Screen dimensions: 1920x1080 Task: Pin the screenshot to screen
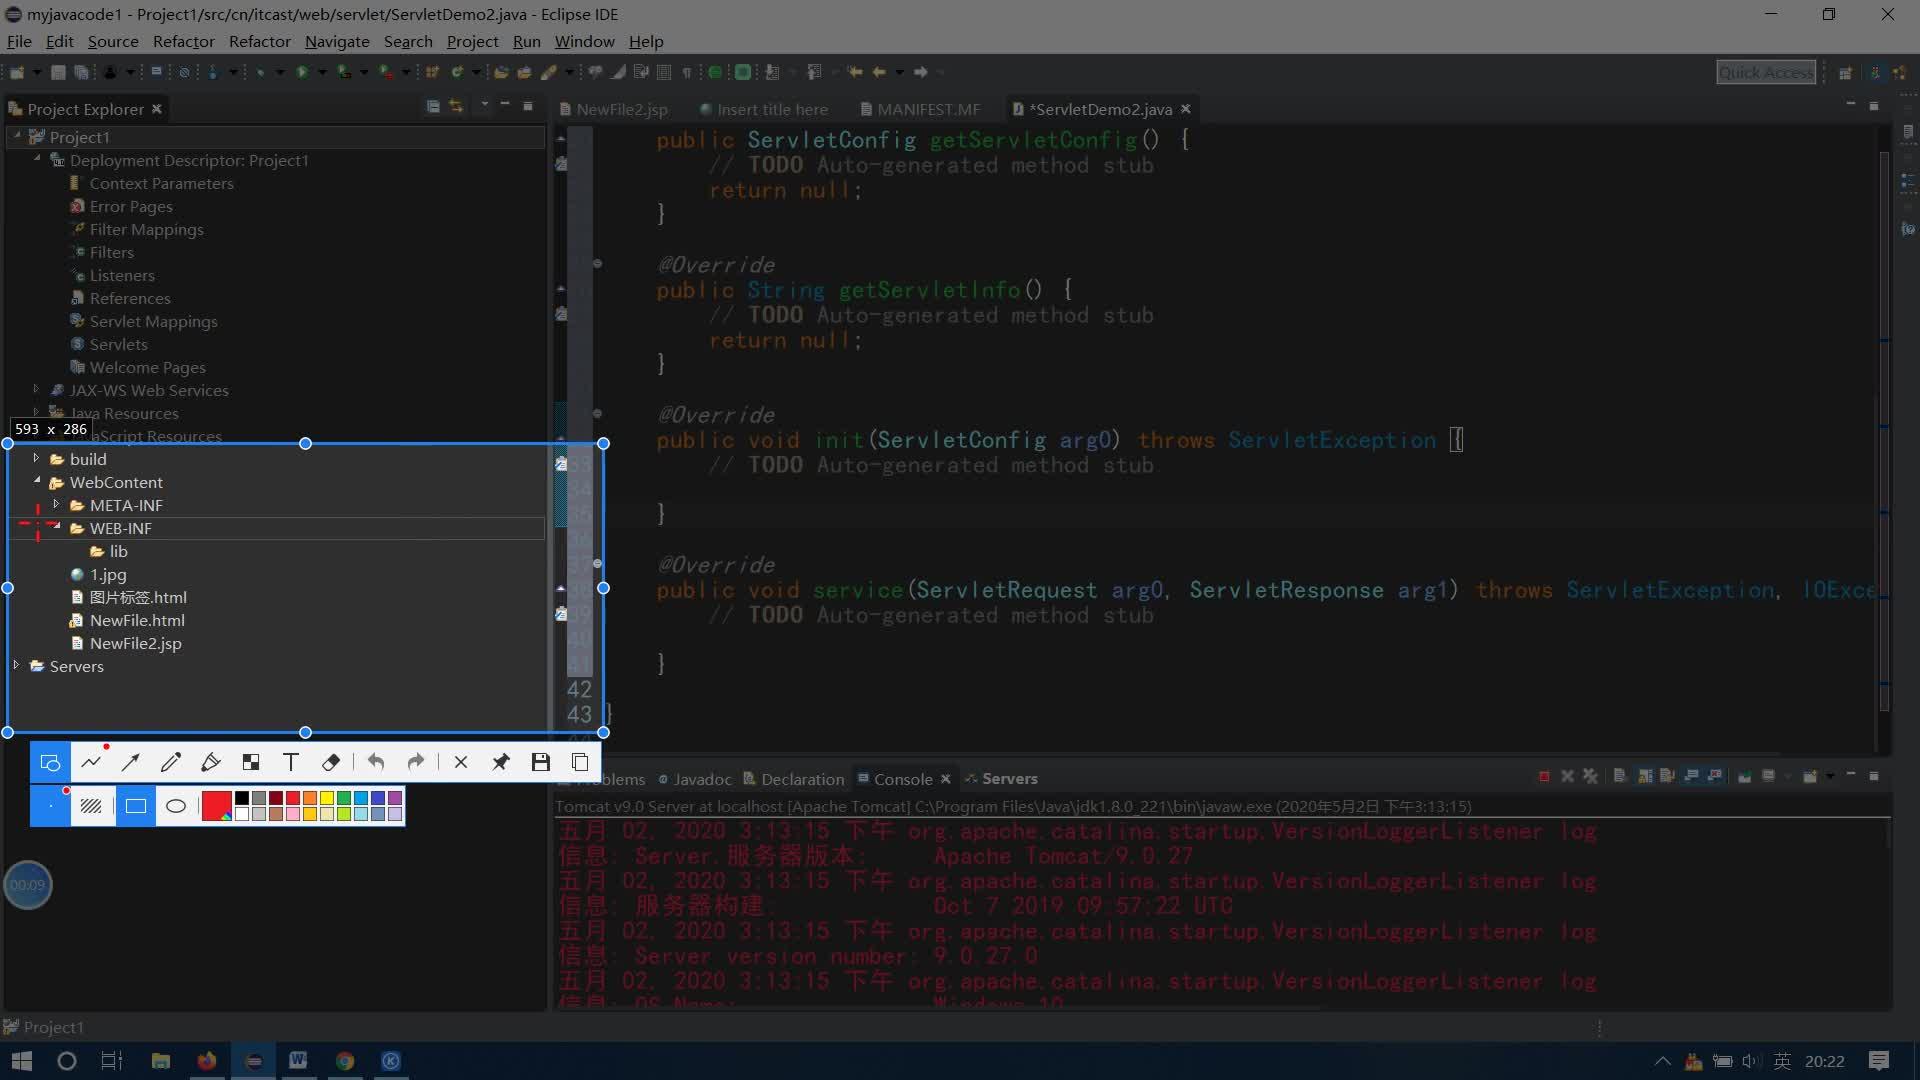(501, 763)
